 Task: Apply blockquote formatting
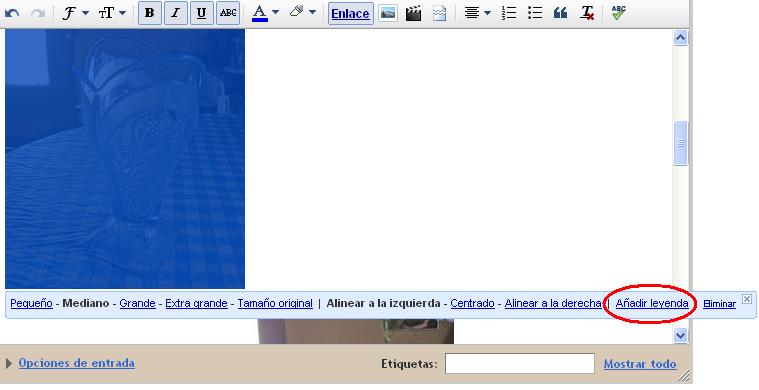[x=561, y=13]
